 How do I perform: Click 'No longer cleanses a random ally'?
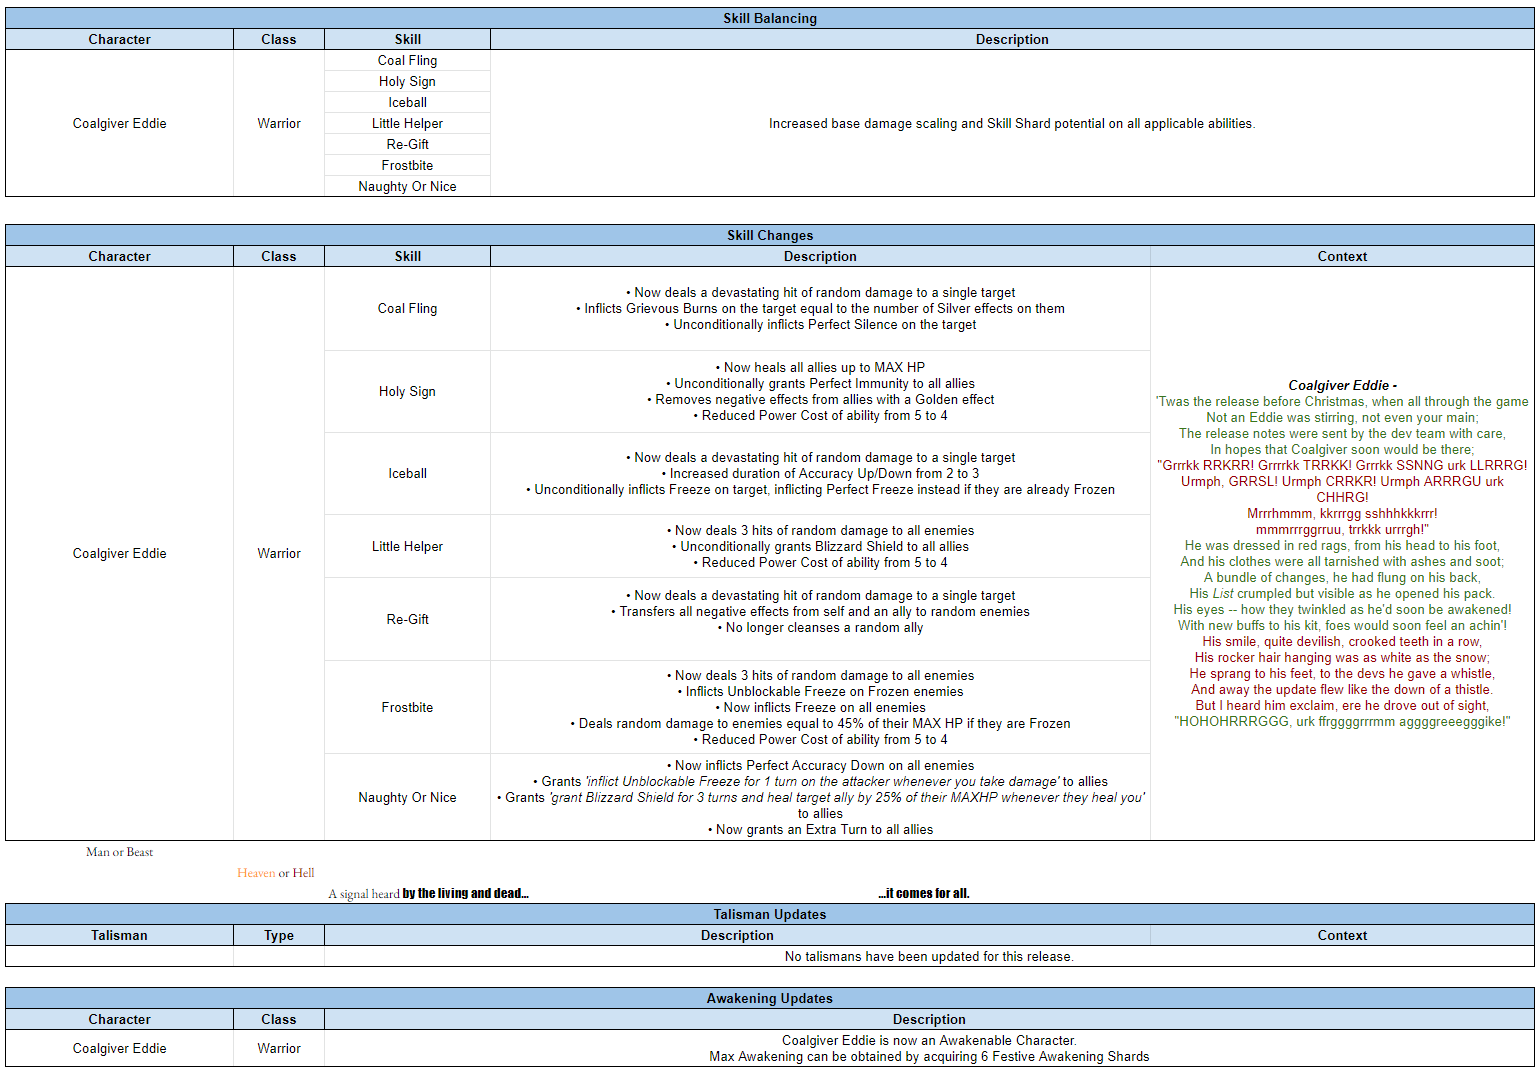[x=820, y=627]
